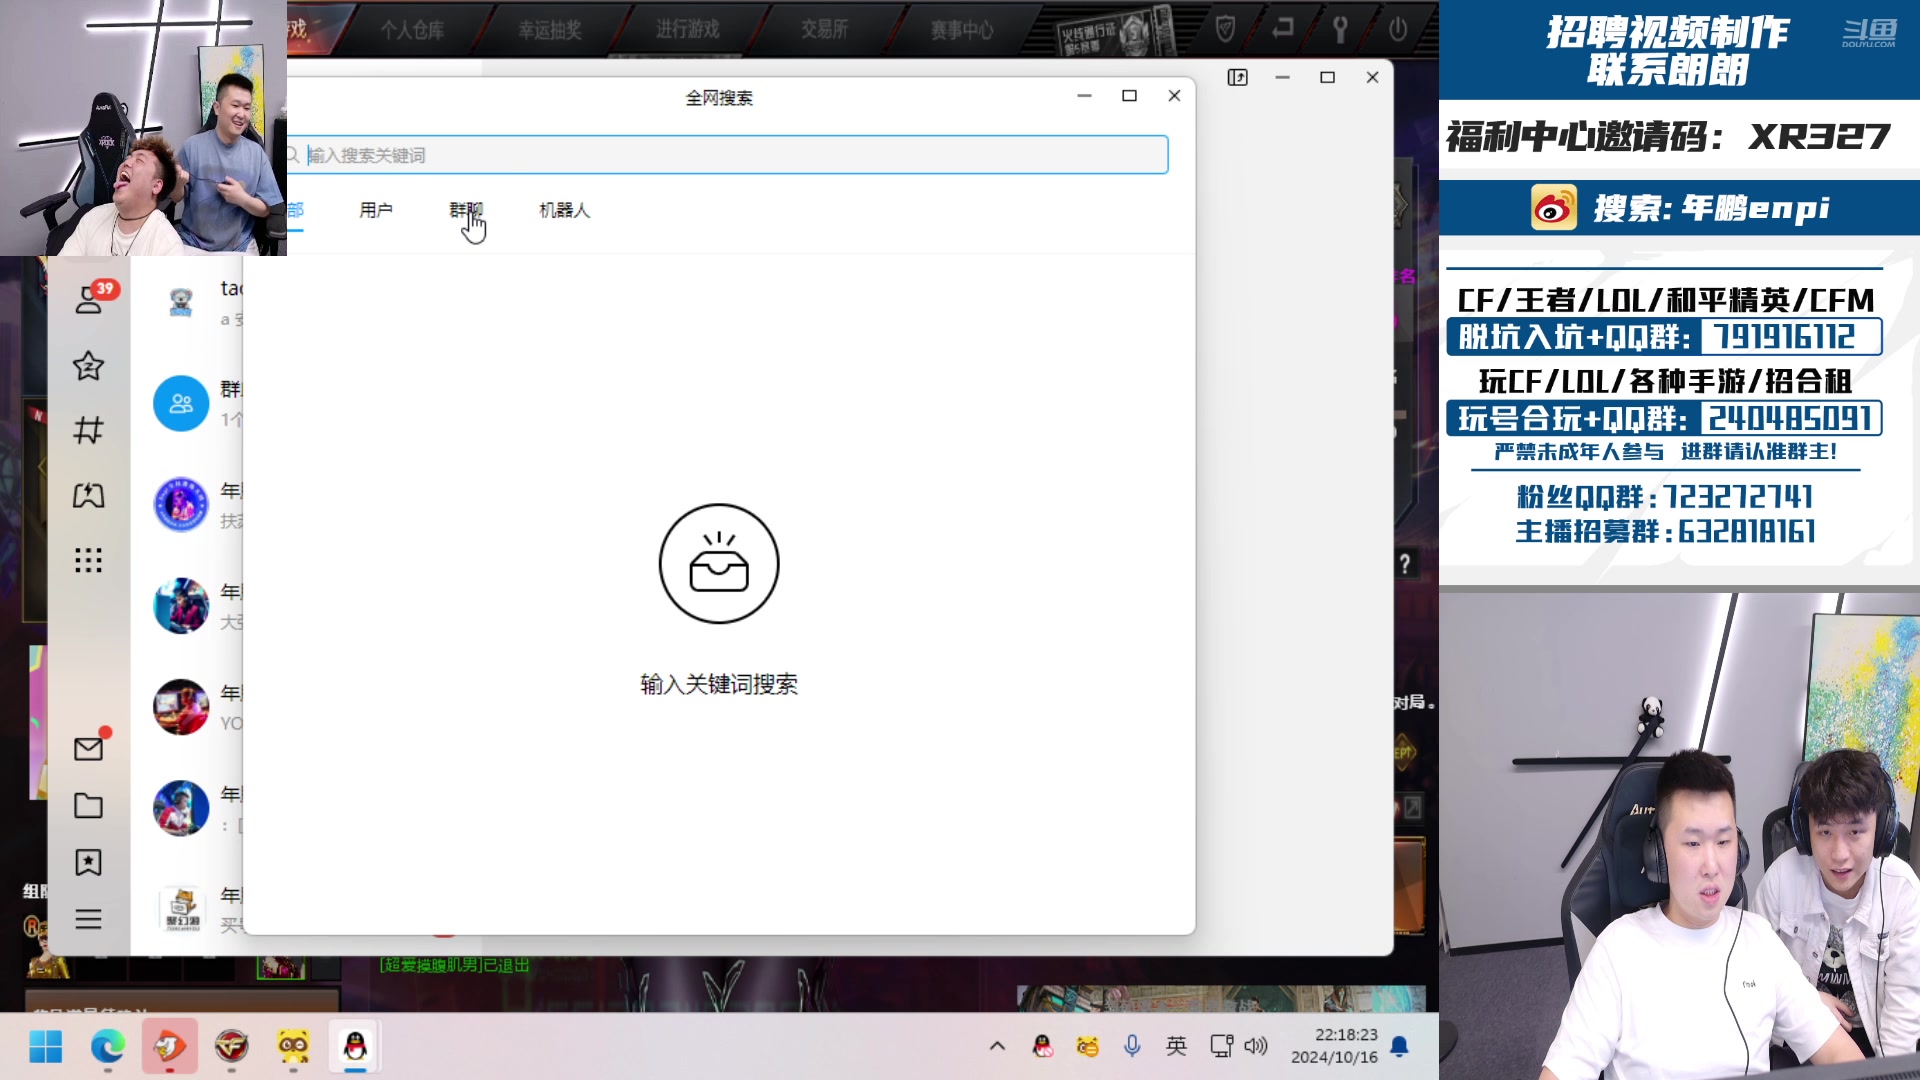Click the game controller sidebar icon
This screenshot has height=1080, width=1920.
(x=88, y=495)
